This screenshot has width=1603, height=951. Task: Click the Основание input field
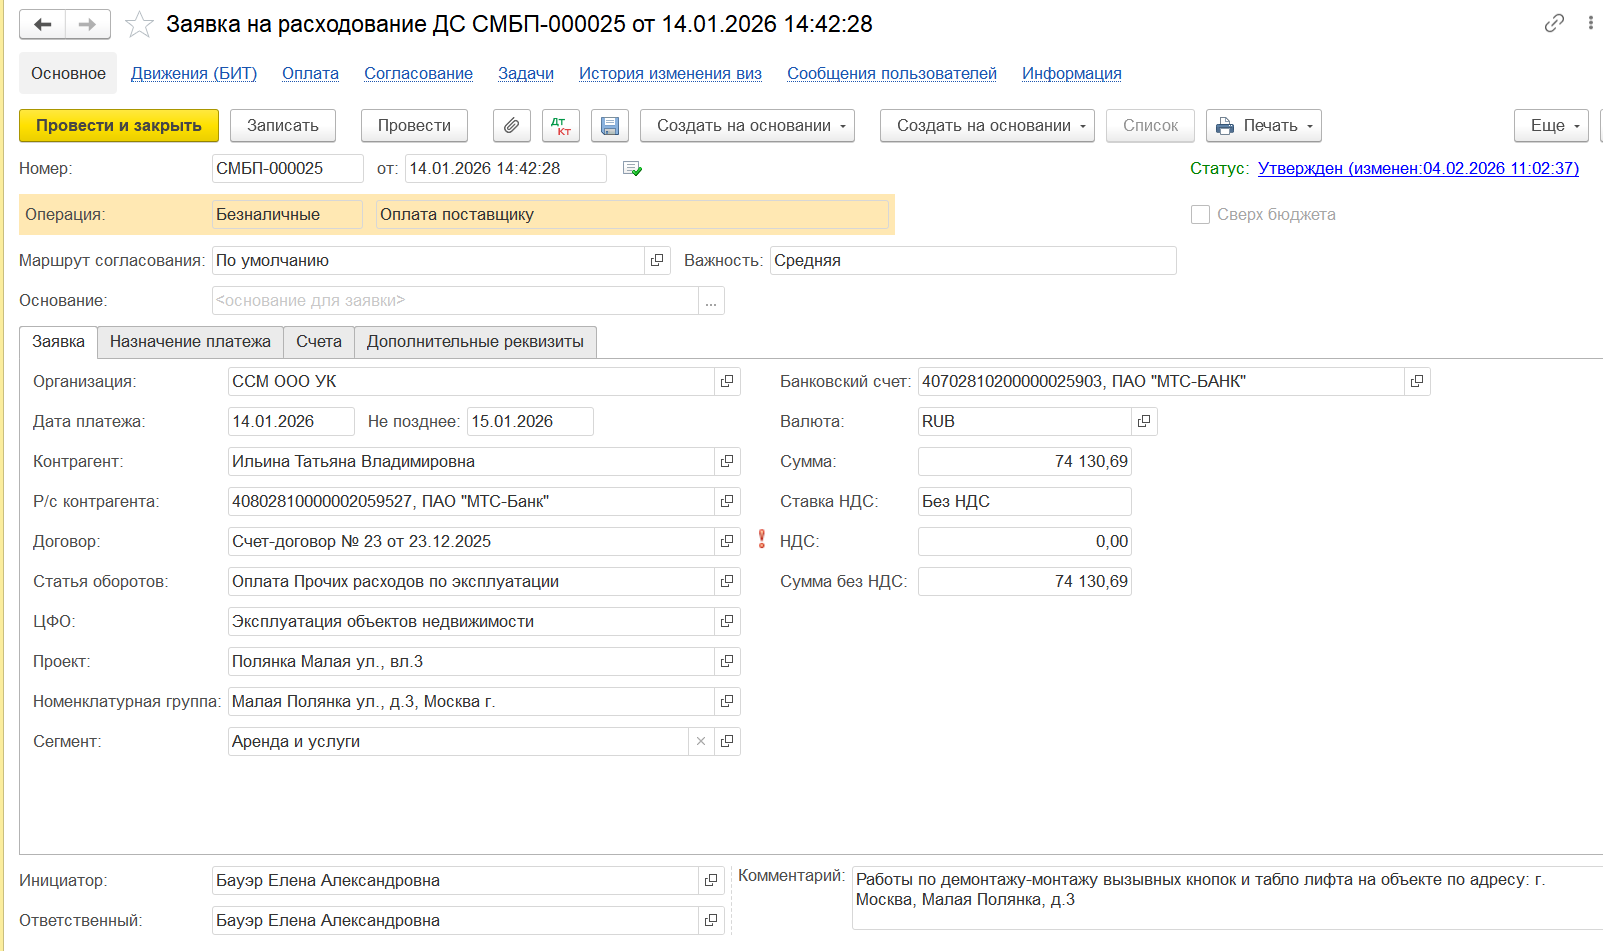pos(455,301)
